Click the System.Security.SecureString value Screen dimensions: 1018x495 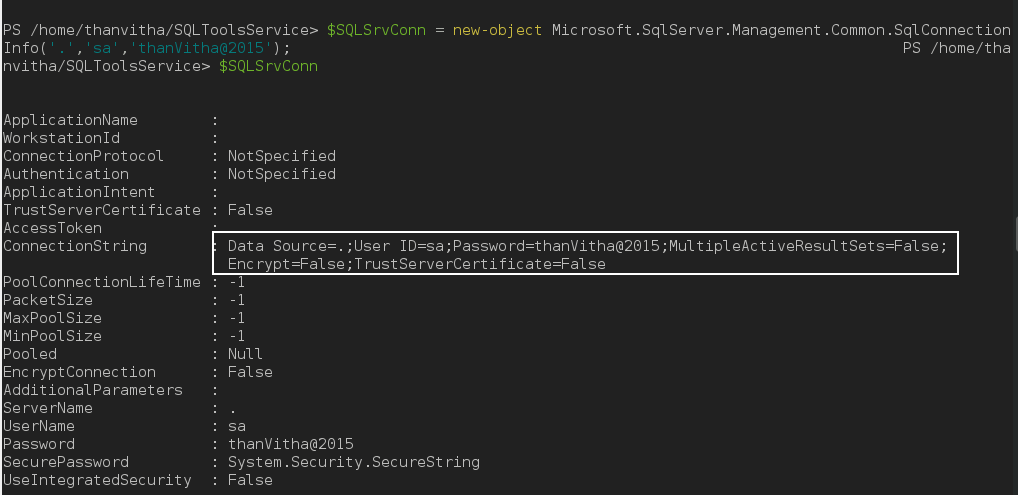pos(353,462)
